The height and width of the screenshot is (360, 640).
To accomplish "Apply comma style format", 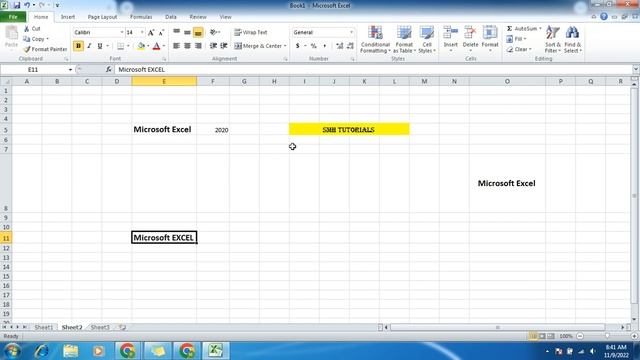I will click(324, 46).
